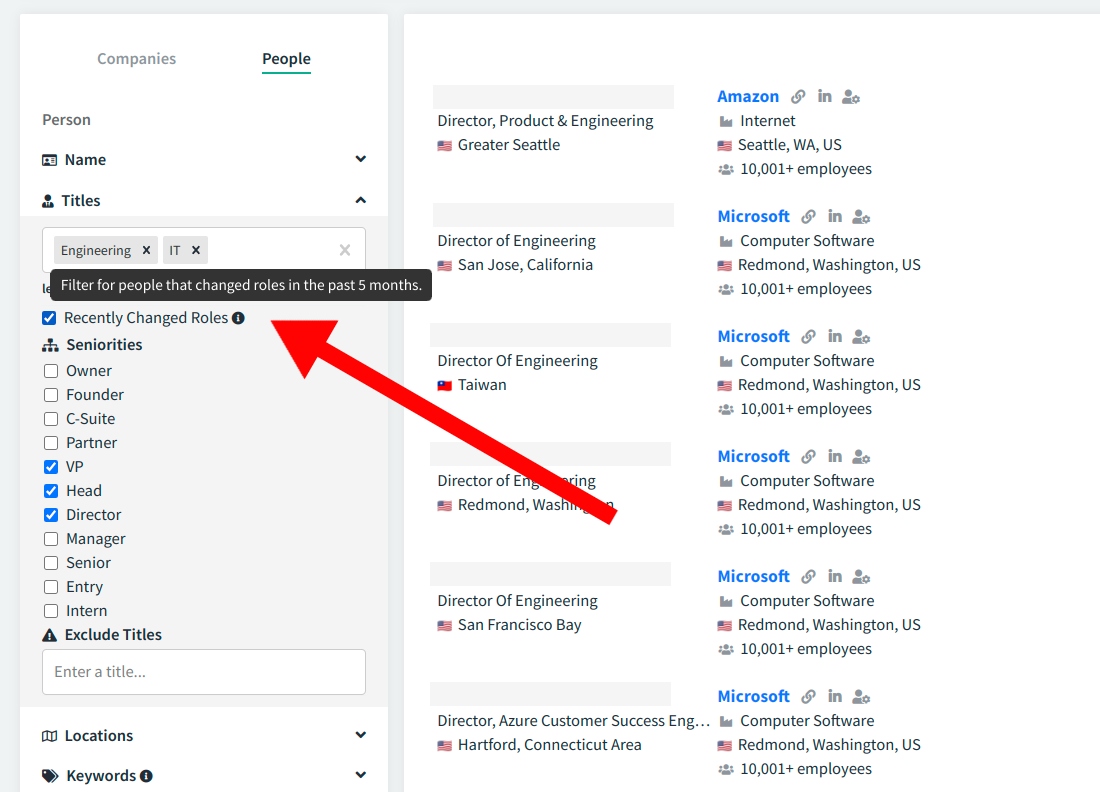Open website link icon for Microsoft in Hartford row

(x=809, y=696)
